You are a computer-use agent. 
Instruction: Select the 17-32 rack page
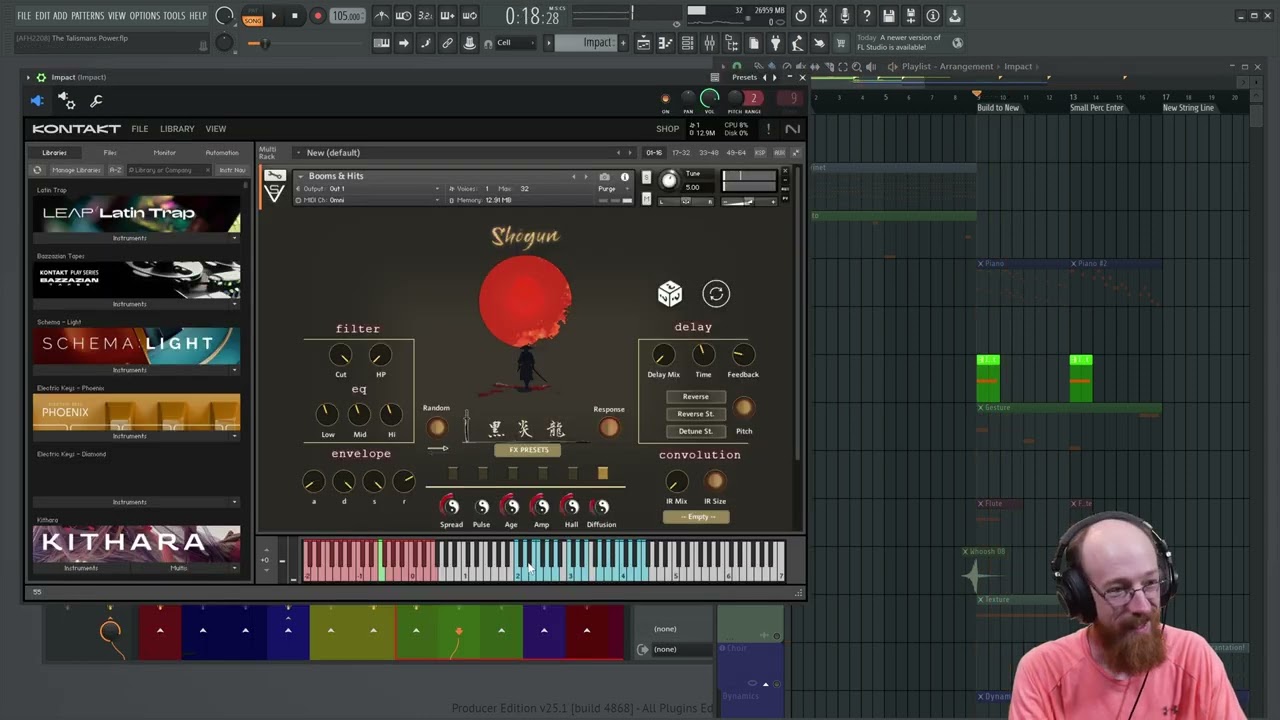coord(681,153)
